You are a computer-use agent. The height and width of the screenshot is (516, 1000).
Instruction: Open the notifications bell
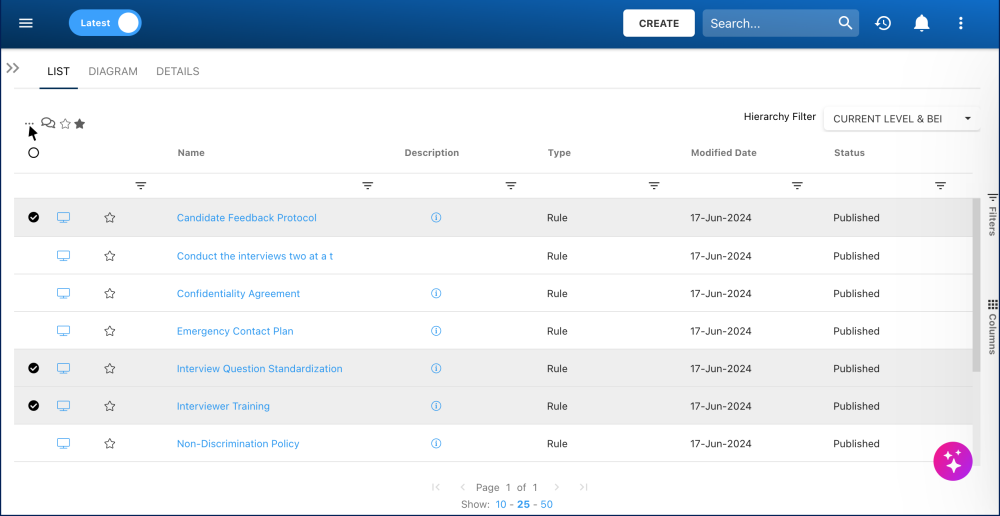(922, 24)
